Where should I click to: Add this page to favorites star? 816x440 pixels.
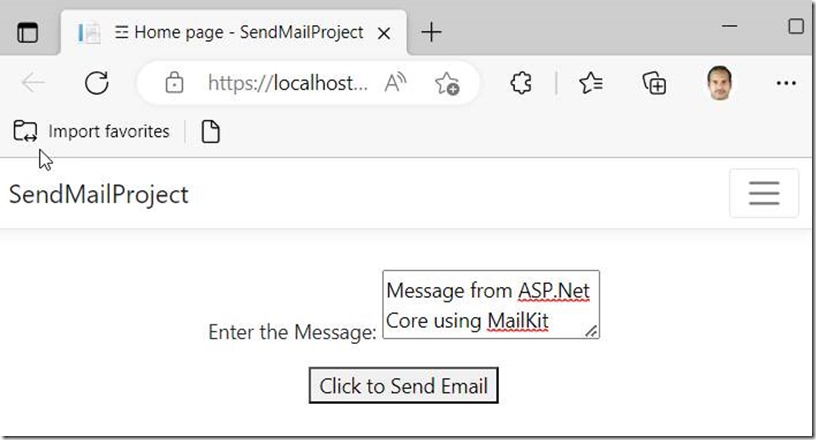tap(447, 83)
